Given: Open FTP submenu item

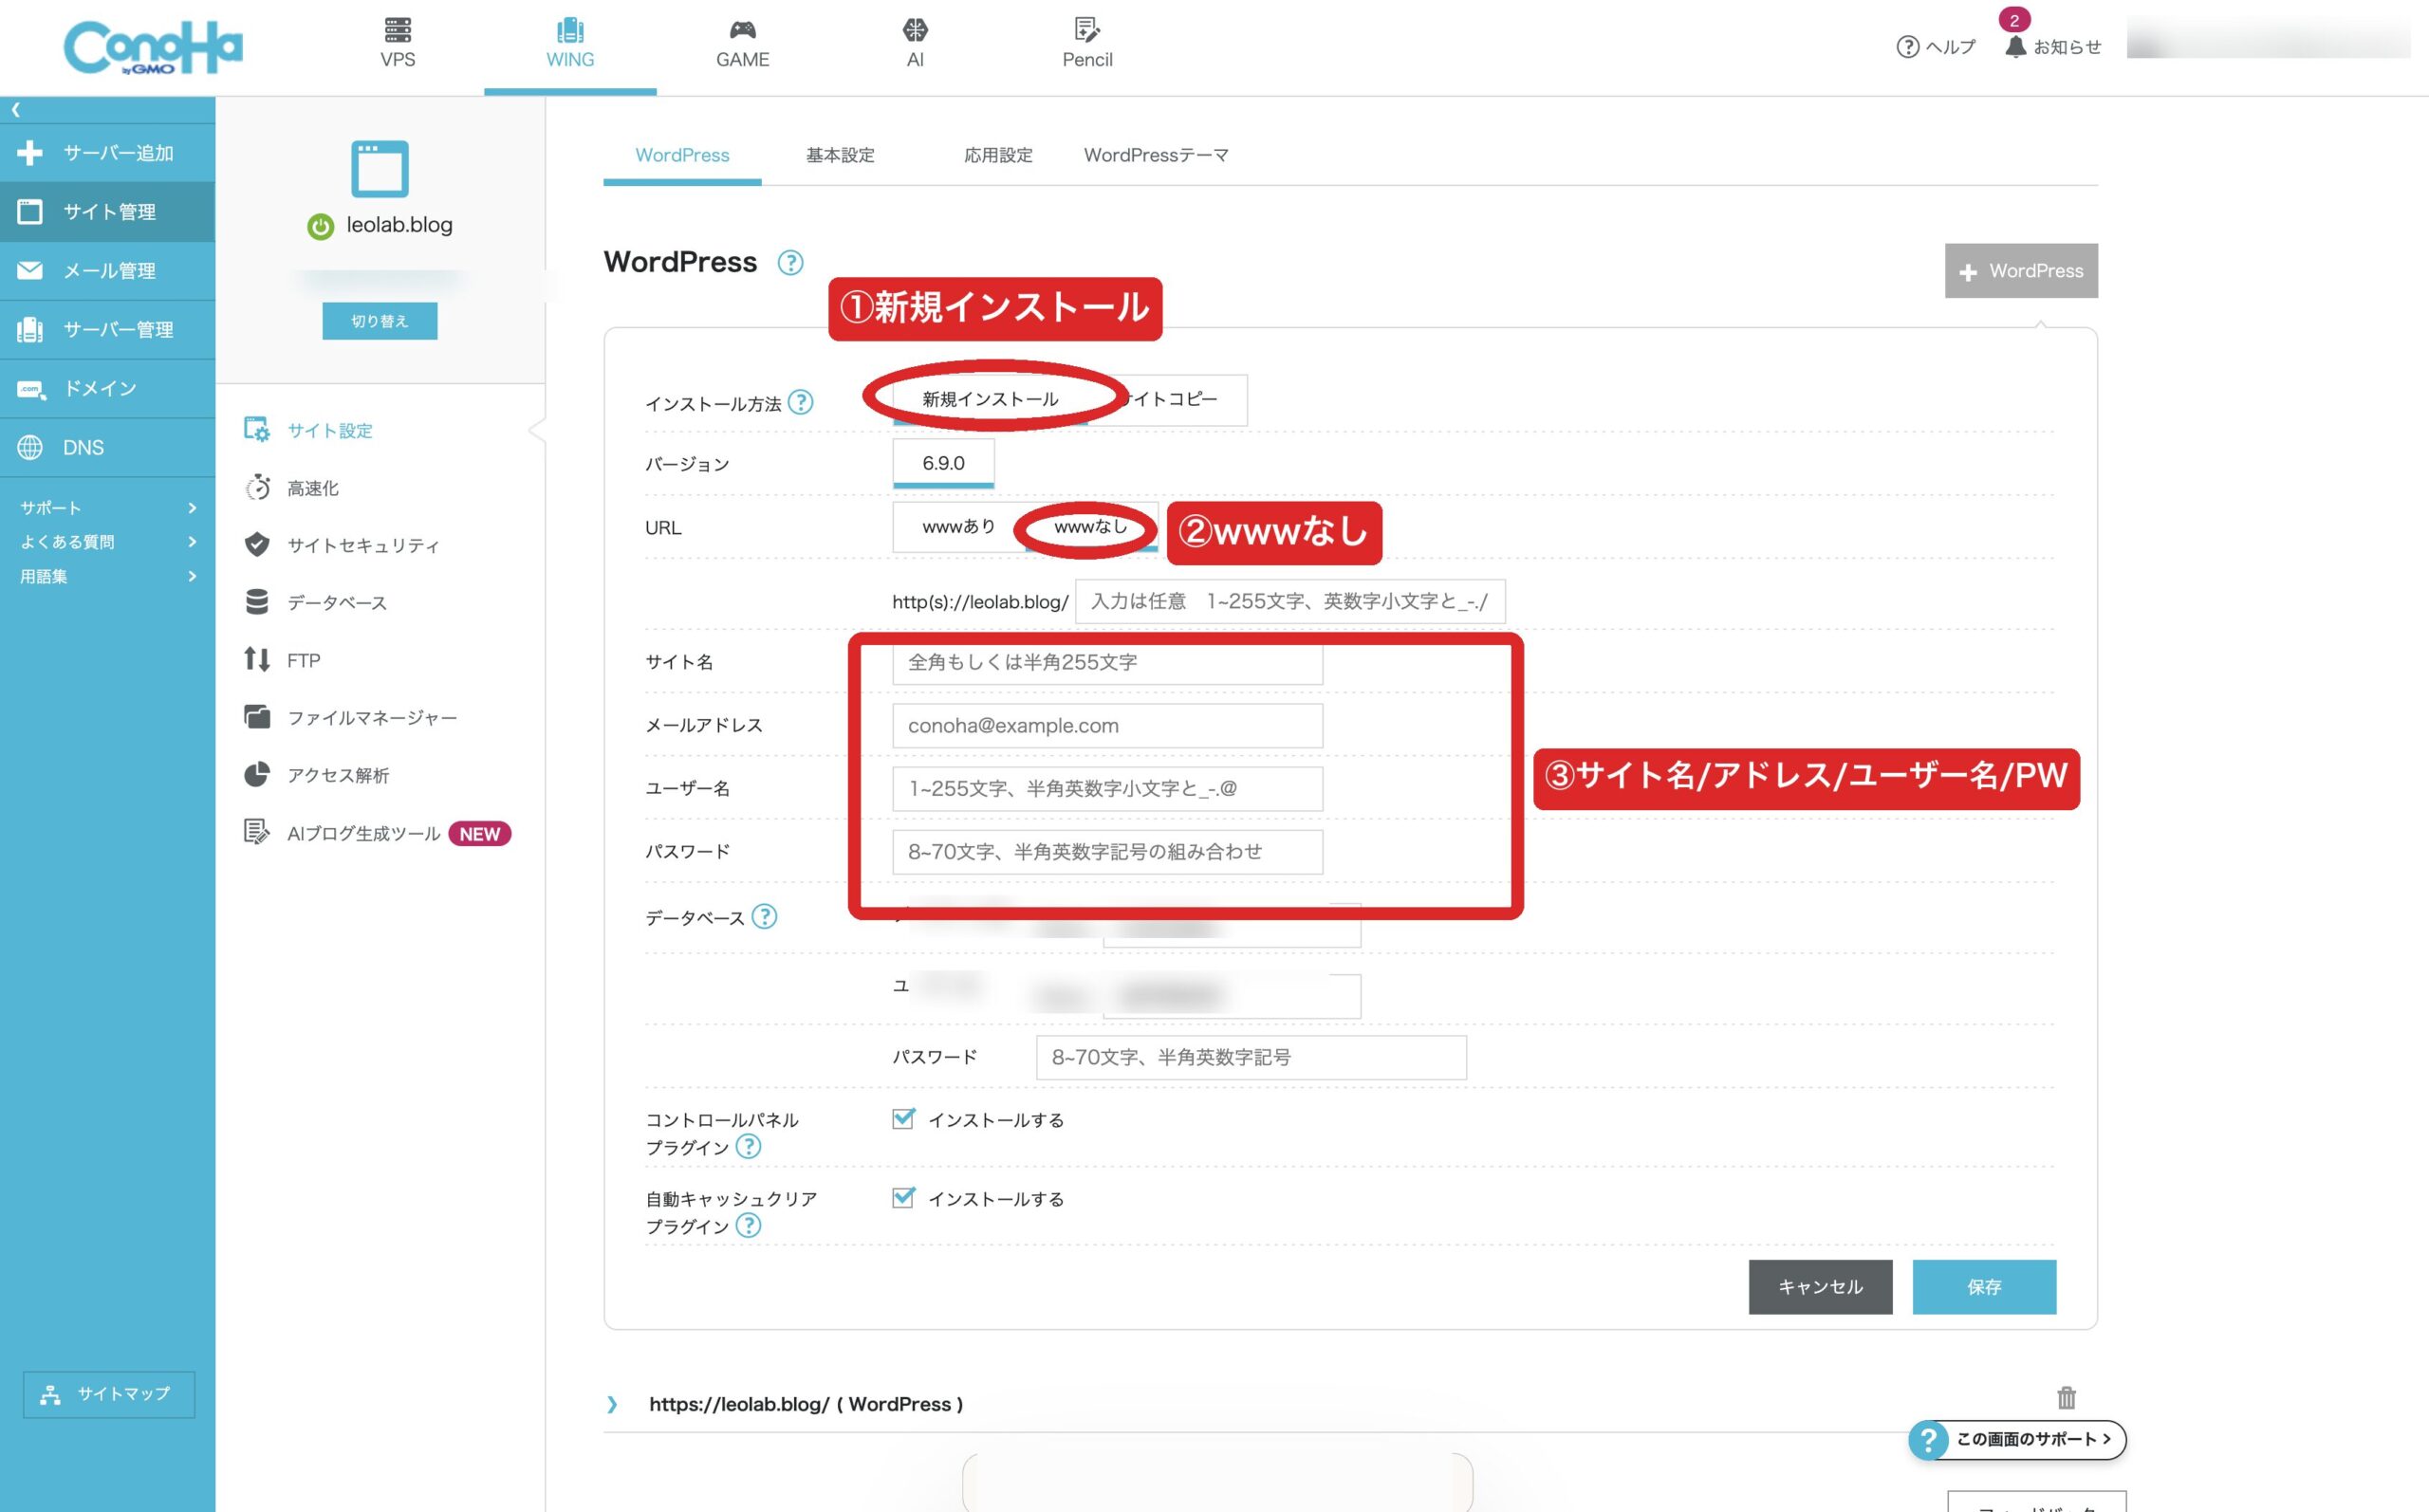Looking at the screenshot, I should tap(283, 660).
